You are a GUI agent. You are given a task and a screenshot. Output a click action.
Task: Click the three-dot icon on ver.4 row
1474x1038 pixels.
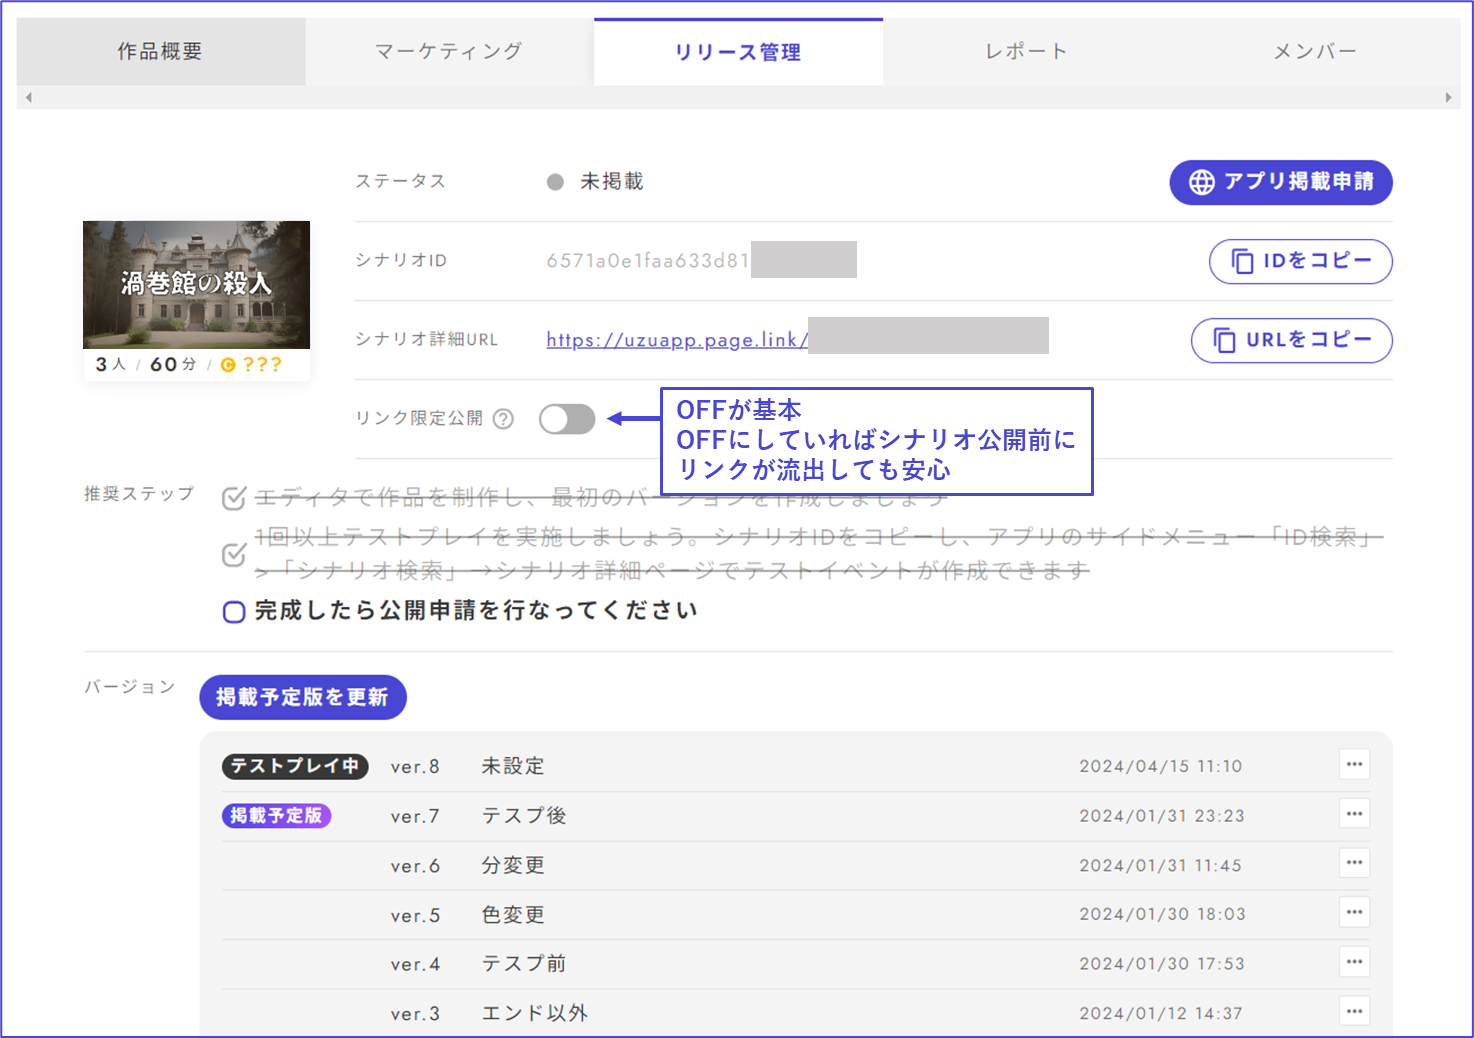point(1354,962)
